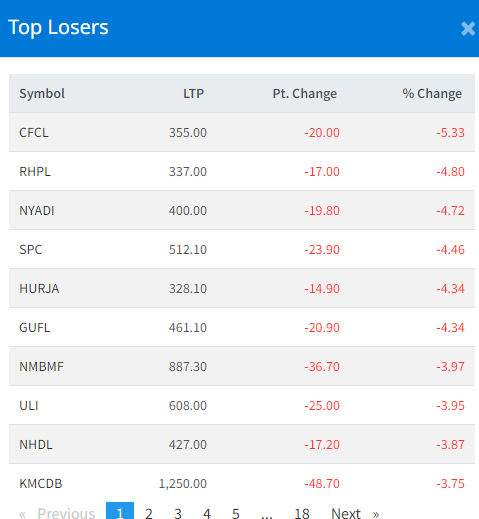Screen dimensions: 479x519
Task: Sort by Pt. Change column header
Action: click(305, 93)
